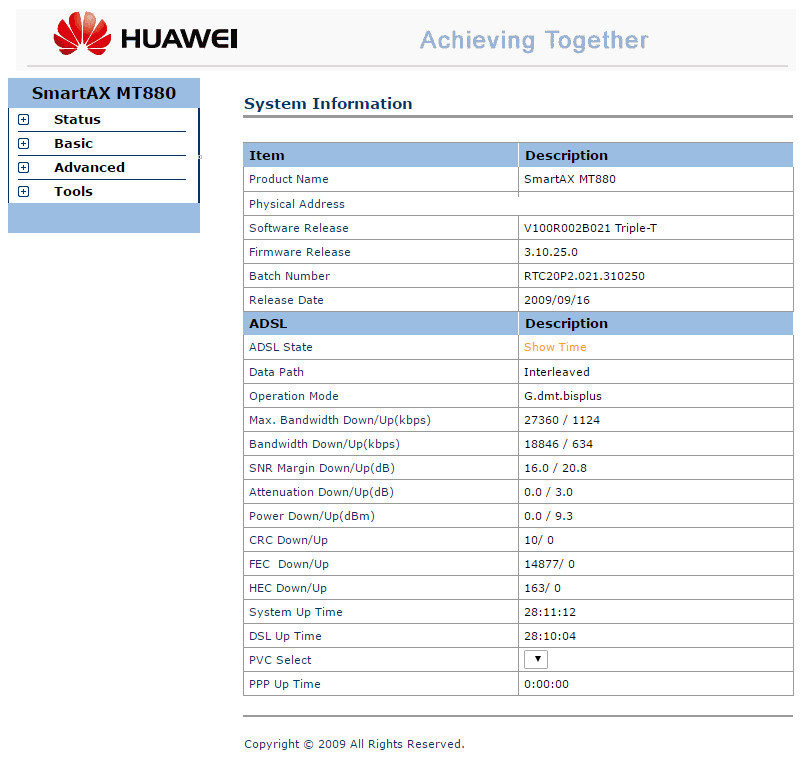Select PPP up time 0:00:00

point(546,684)
